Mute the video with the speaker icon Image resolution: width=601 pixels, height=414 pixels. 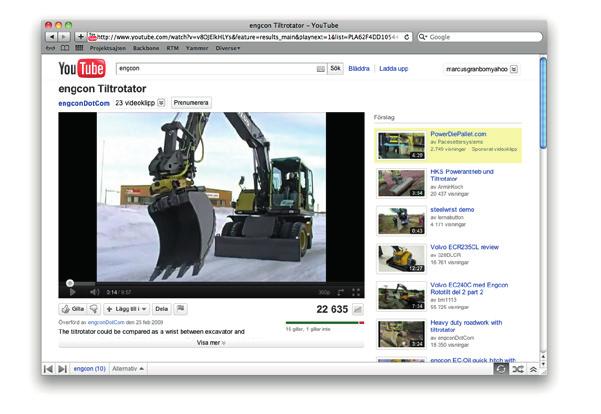(94, 292)
